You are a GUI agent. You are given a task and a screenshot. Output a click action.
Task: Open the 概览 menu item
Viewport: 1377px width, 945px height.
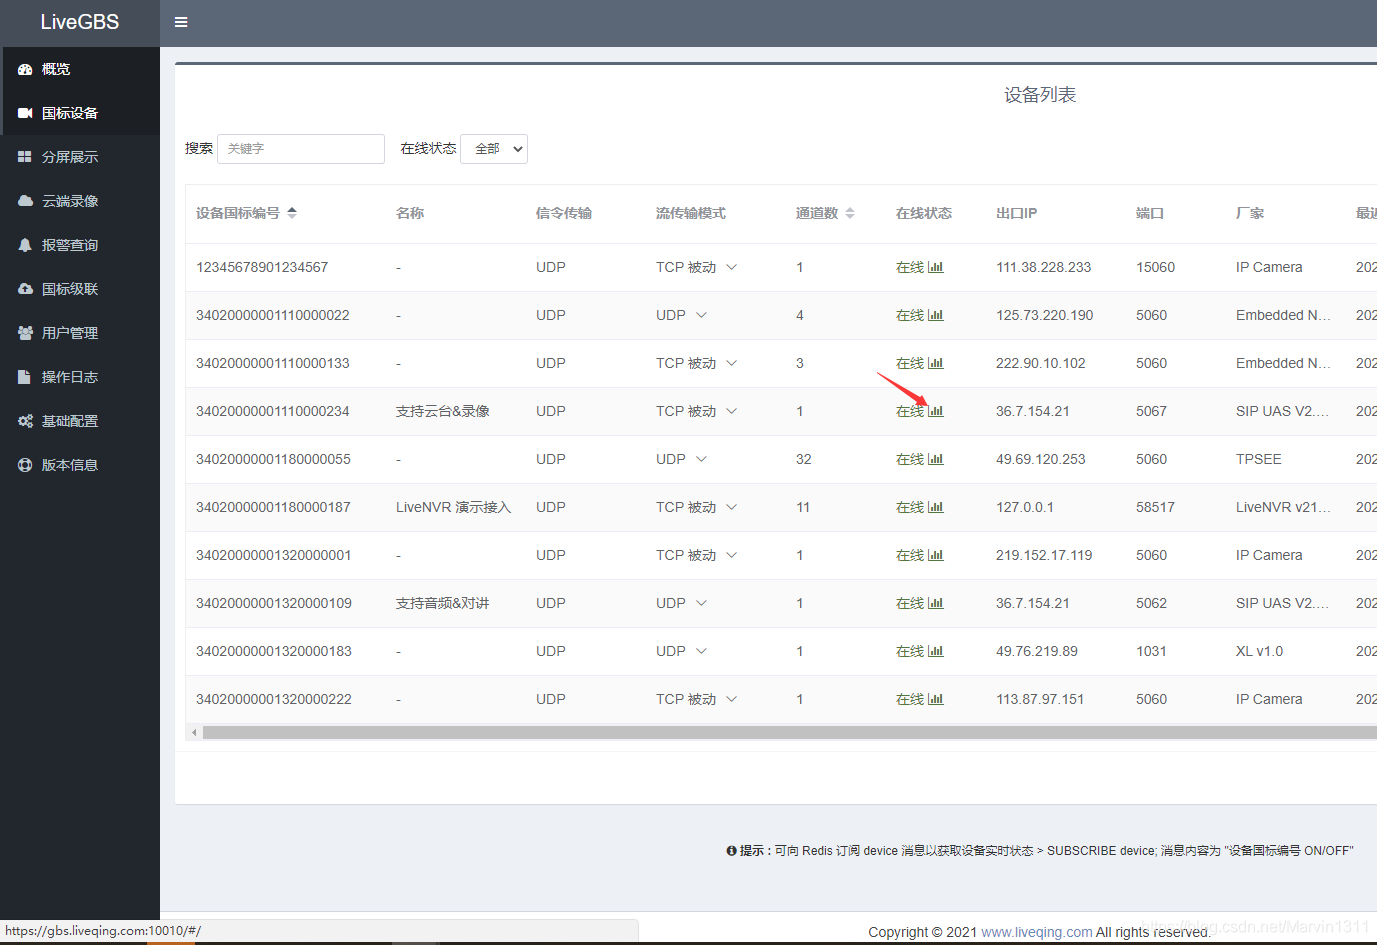pos(80,69)
